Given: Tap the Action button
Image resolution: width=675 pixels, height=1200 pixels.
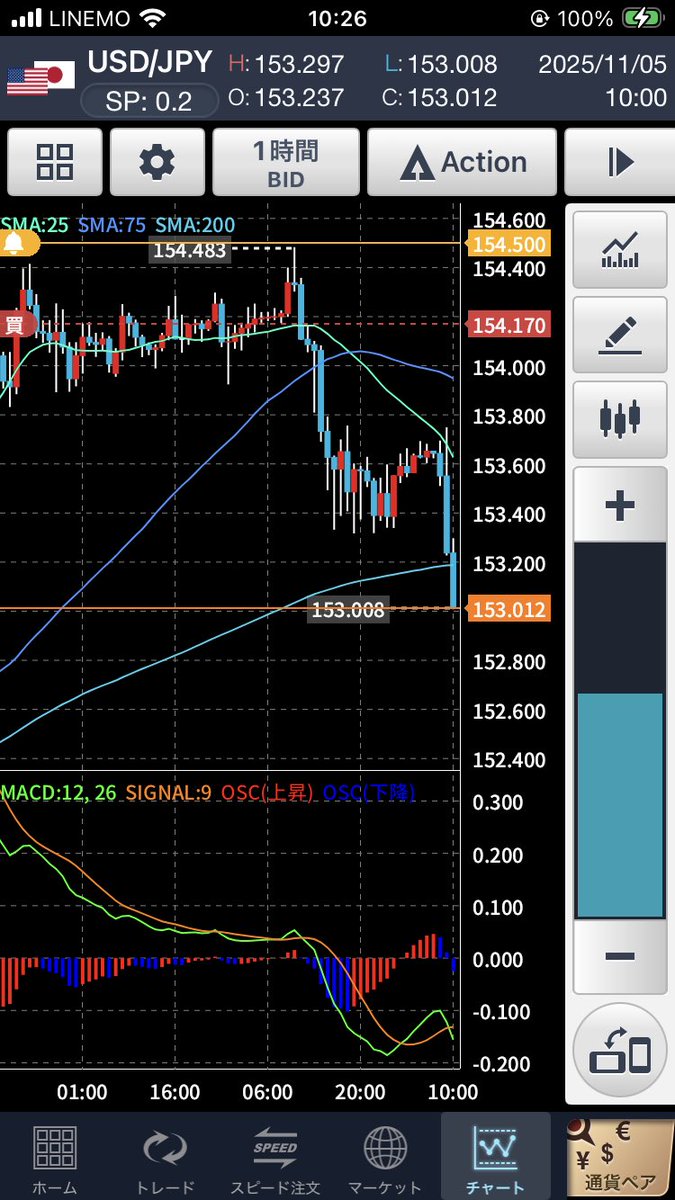Looking at the screenshot, I should click(x=462, y=162).
